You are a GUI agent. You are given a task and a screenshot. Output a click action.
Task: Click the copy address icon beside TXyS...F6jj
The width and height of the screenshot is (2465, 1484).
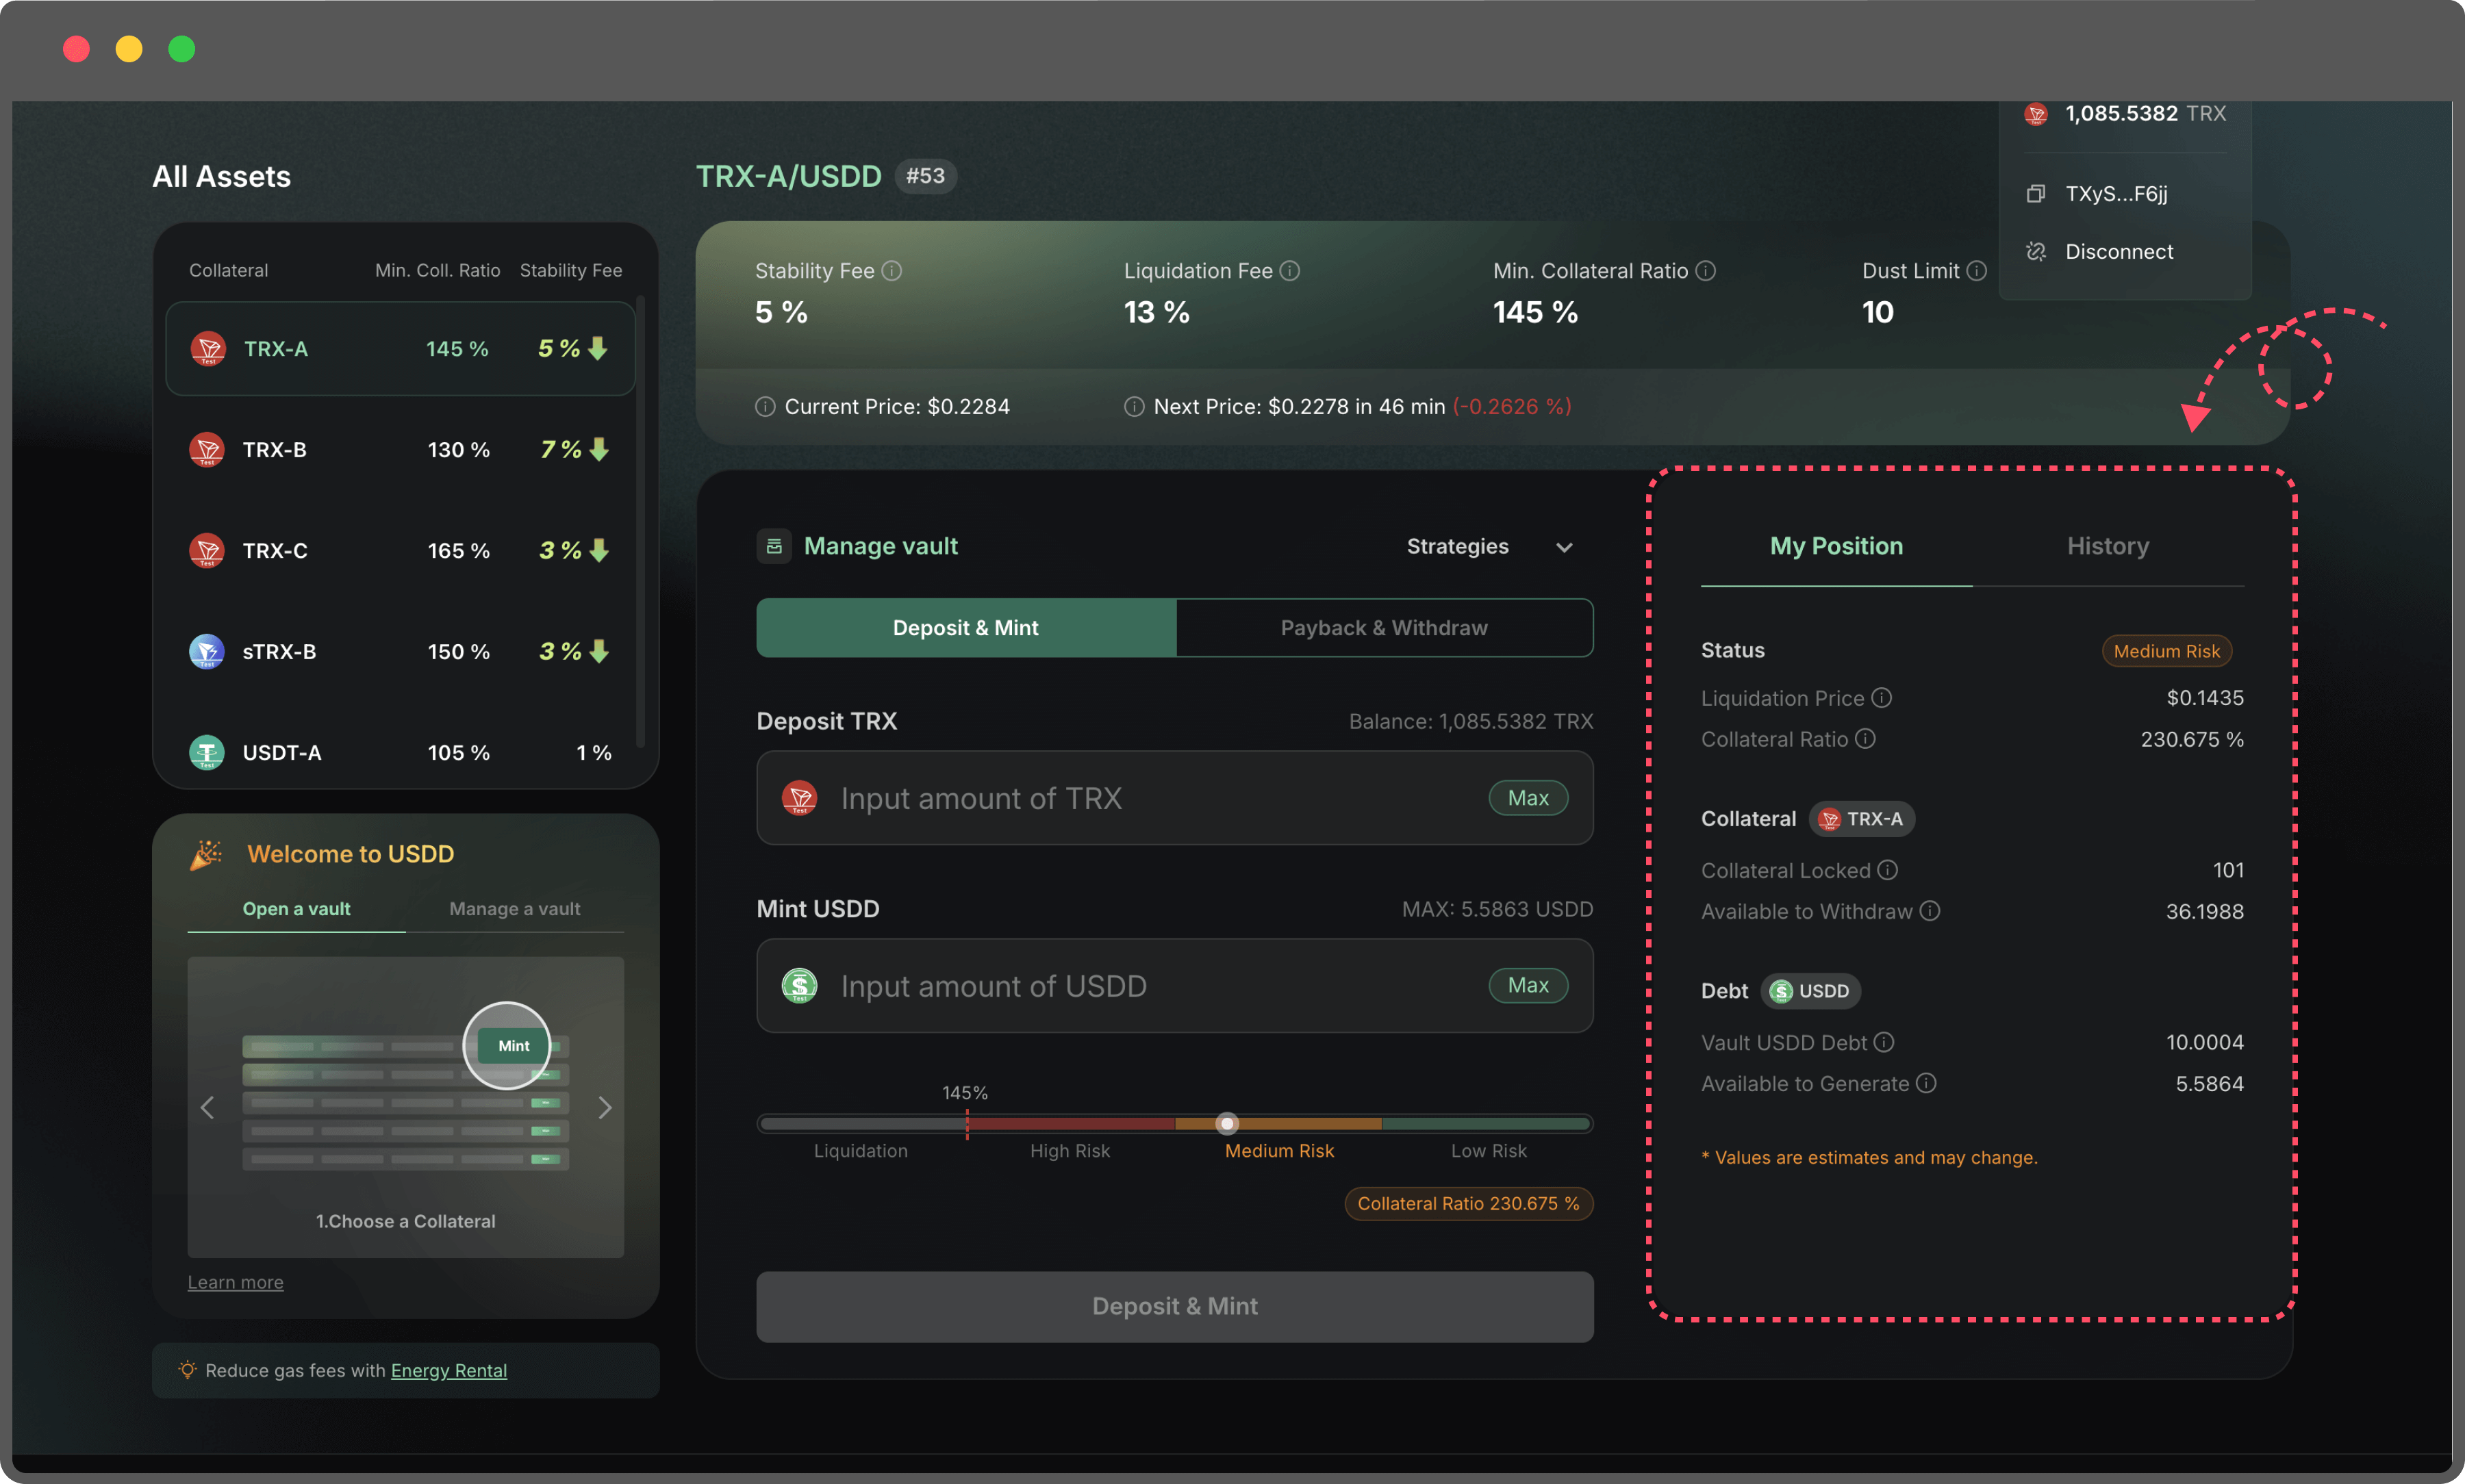pos(2035,194)
